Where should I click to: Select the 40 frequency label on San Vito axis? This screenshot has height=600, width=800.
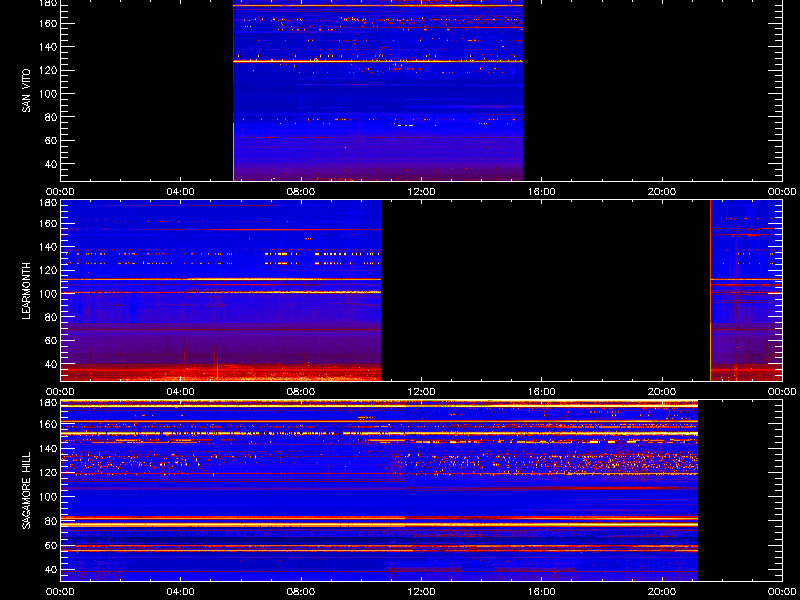click(x=52, y=164)
